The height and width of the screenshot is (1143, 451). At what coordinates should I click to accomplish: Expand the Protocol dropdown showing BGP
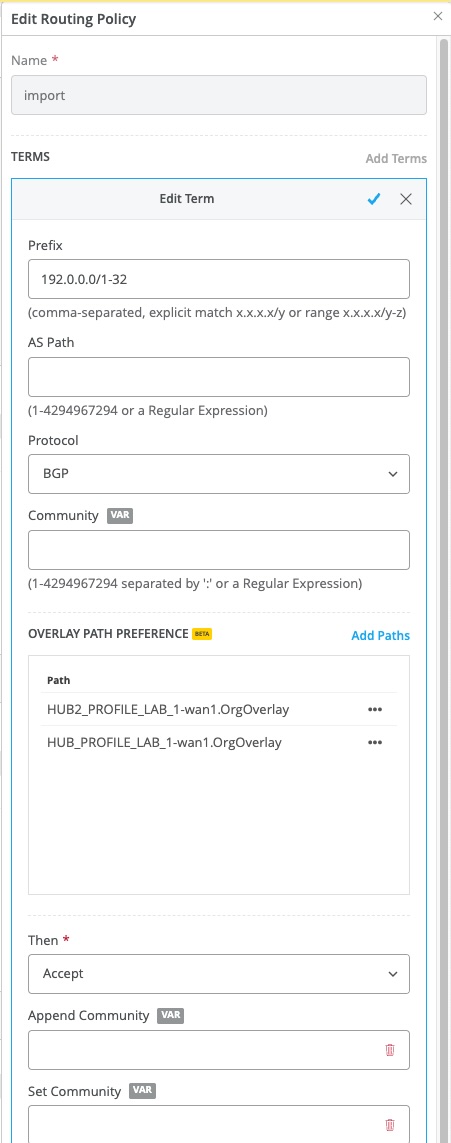coord(219,474)
